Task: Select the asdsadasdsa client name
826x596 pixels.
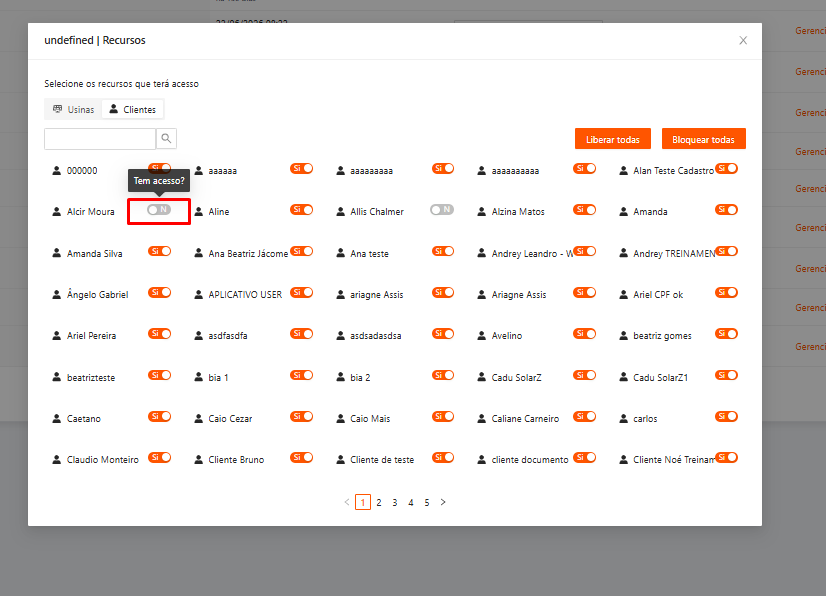Action: [376, 336]
